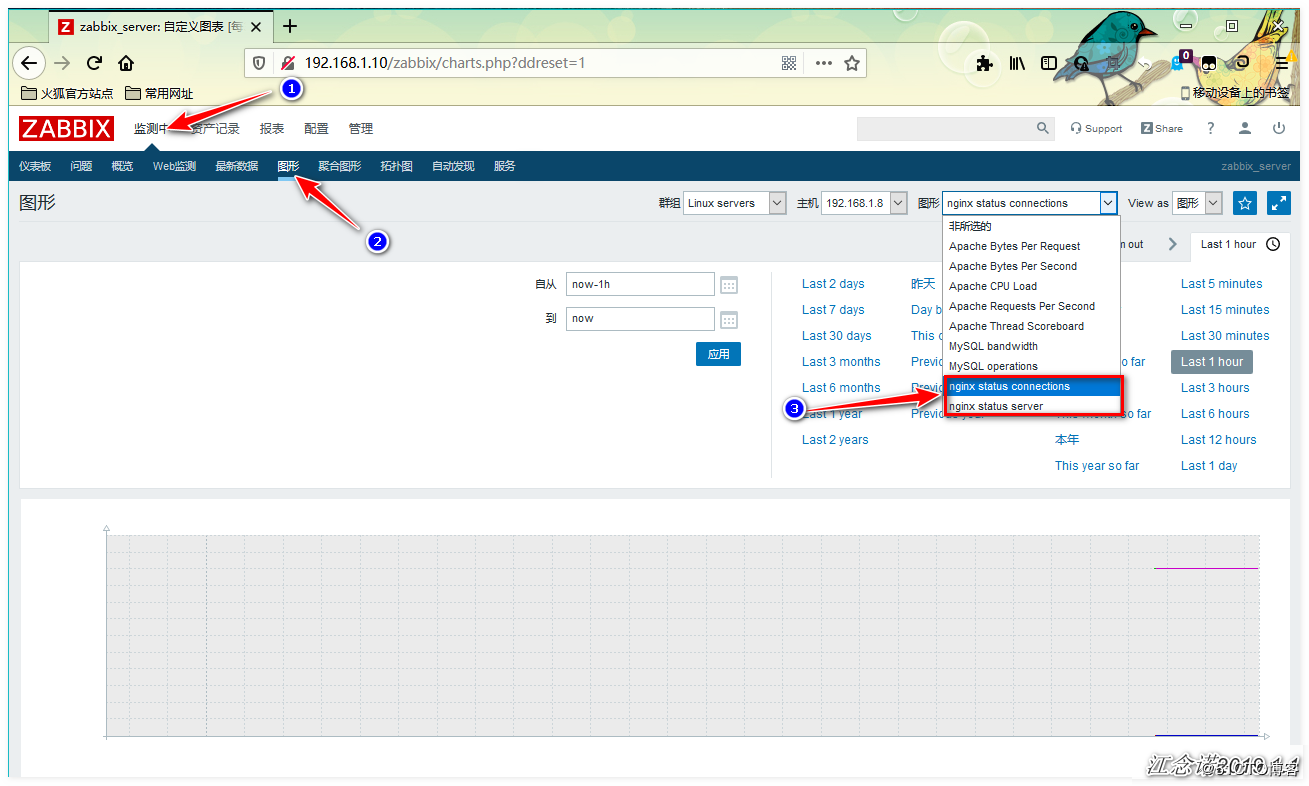The width and height of the screenshot is (1309, 786).
Task: Choose Last 6 months range
Action: [x=841, y=388]
